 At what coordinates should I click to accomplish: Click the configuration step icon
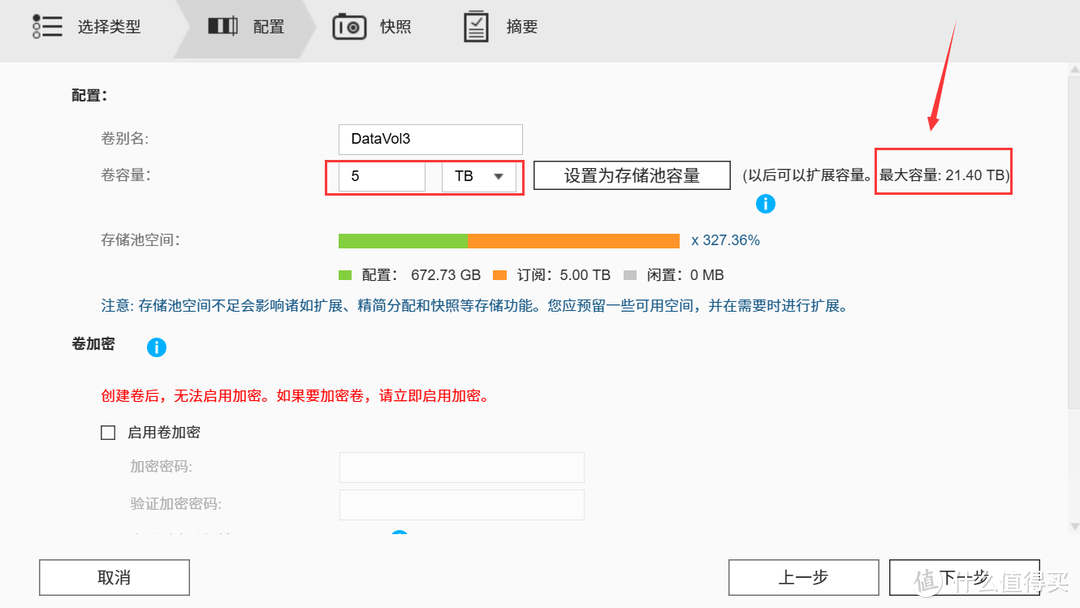tap(222, 26)
